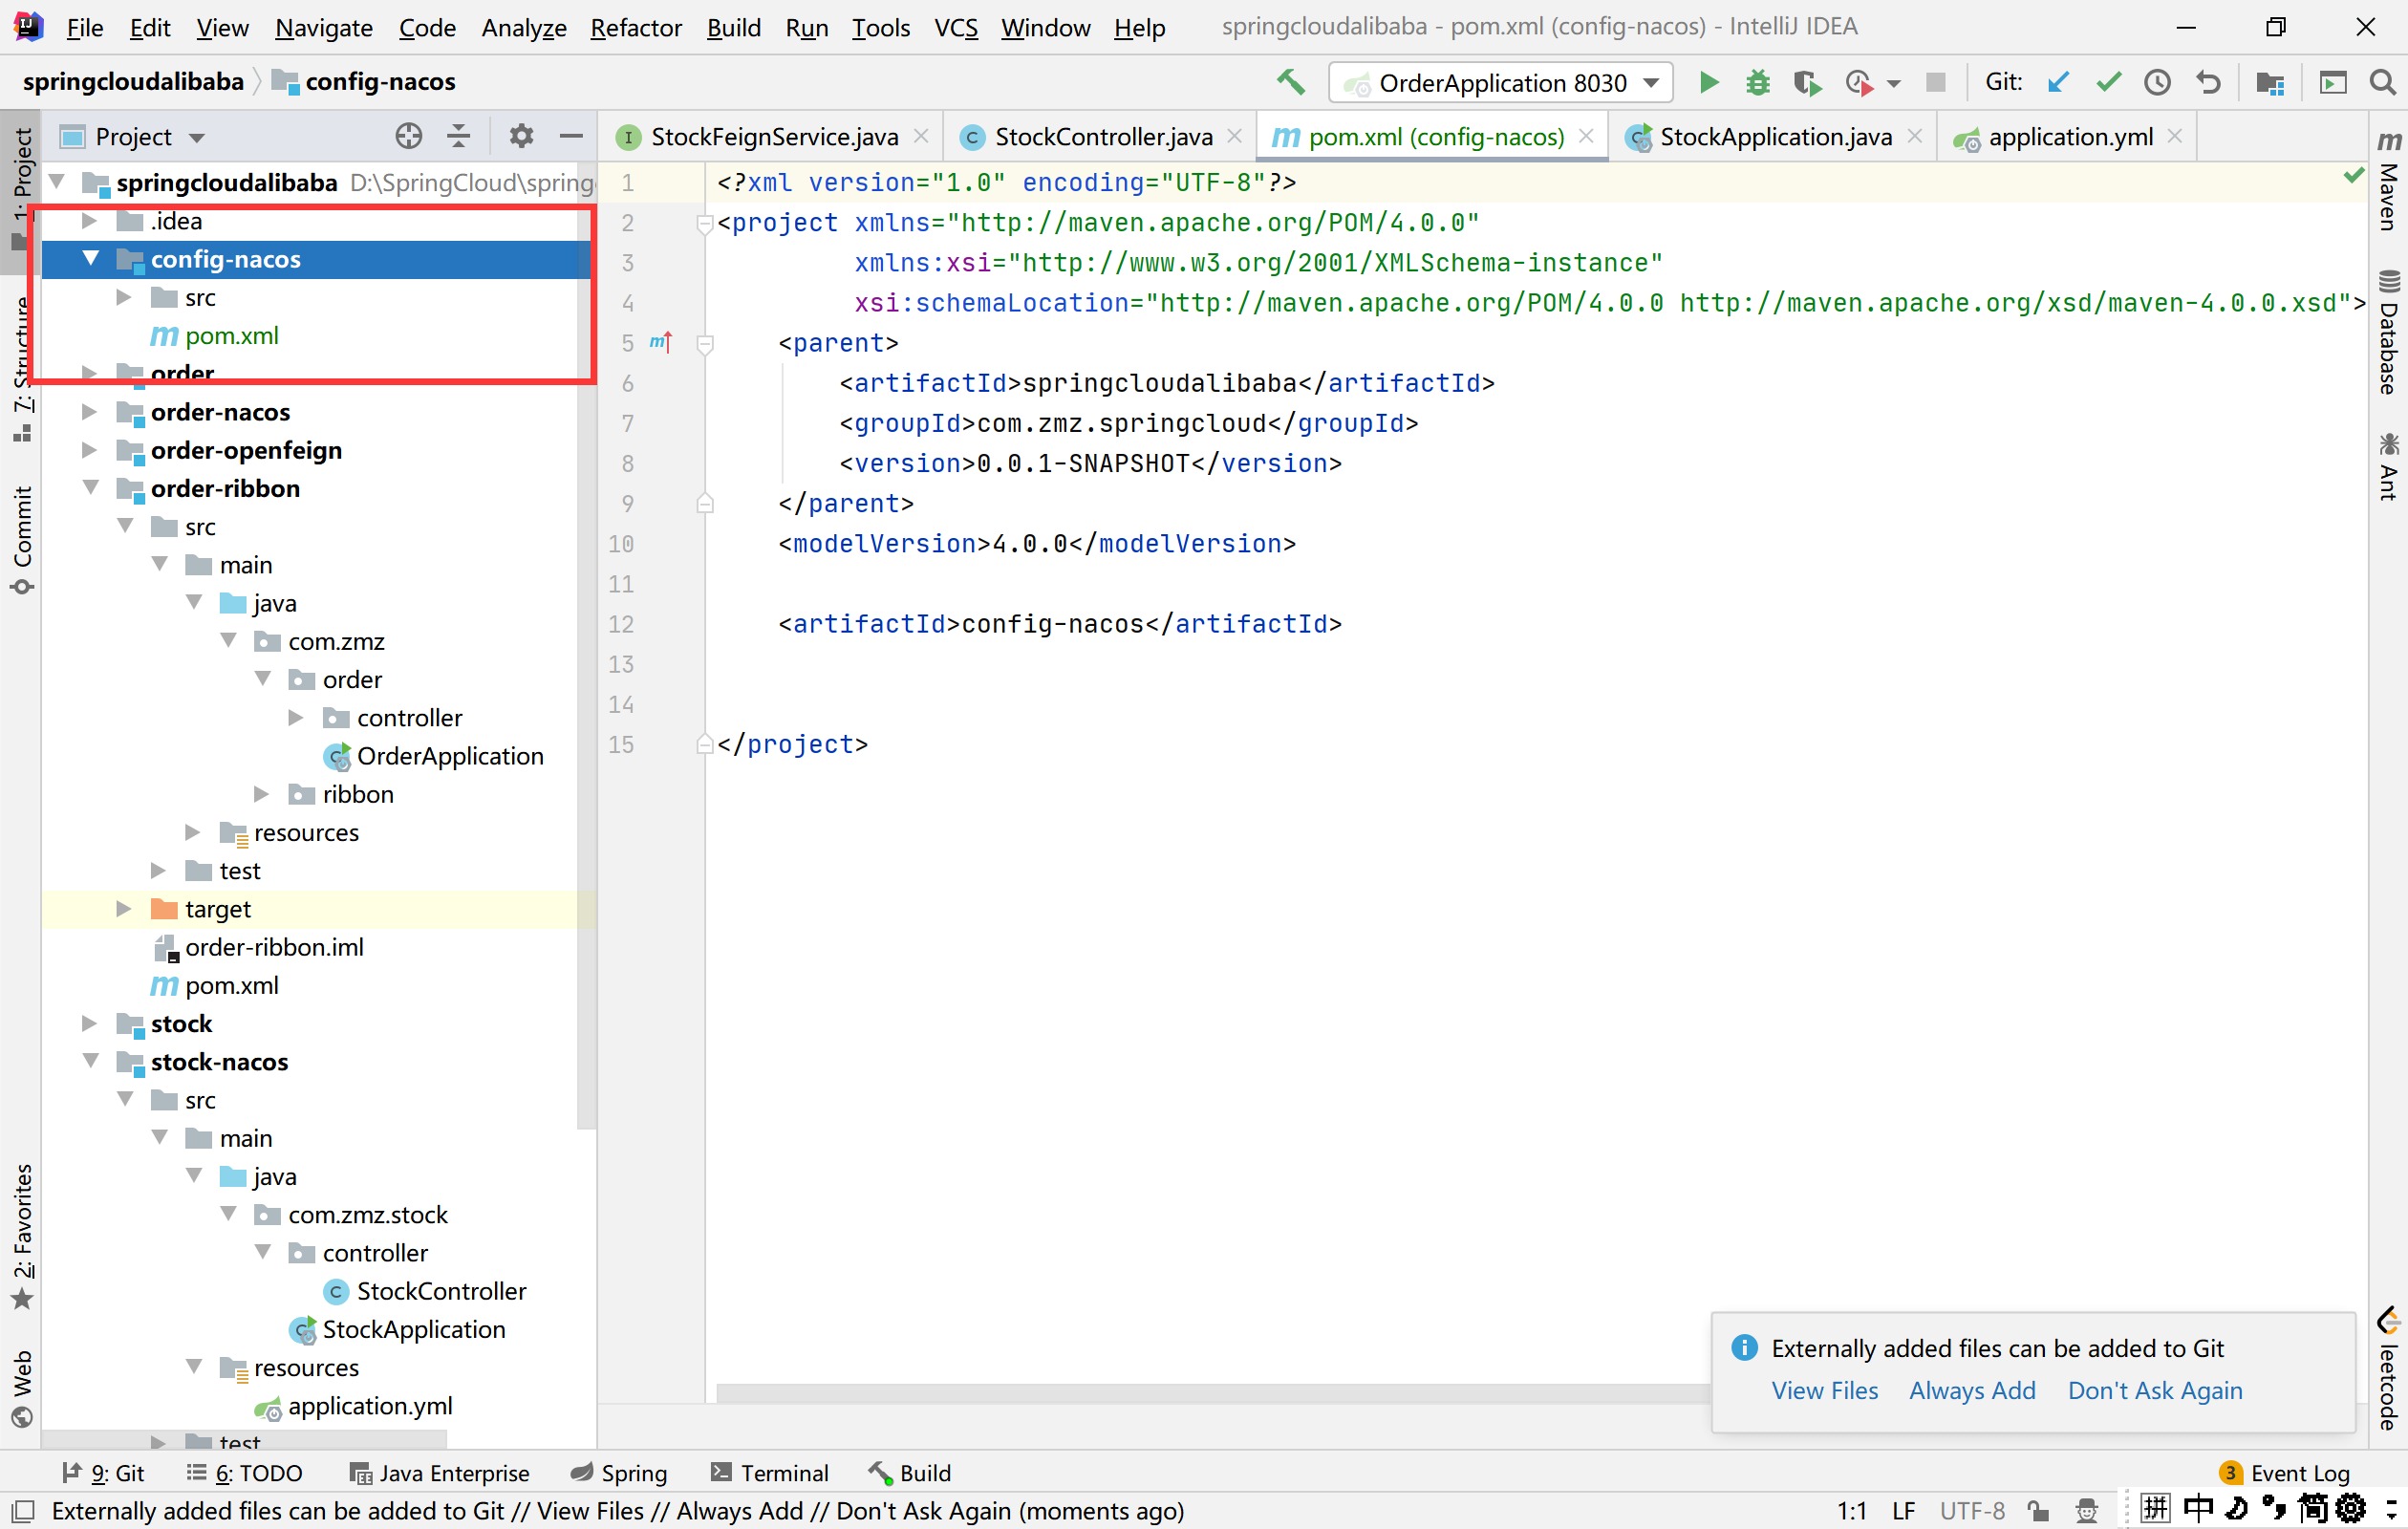The height and width of the screenshot is (1529, 2408).
Task: Open the Commit side tab
Action: click(x=22, y=540)
